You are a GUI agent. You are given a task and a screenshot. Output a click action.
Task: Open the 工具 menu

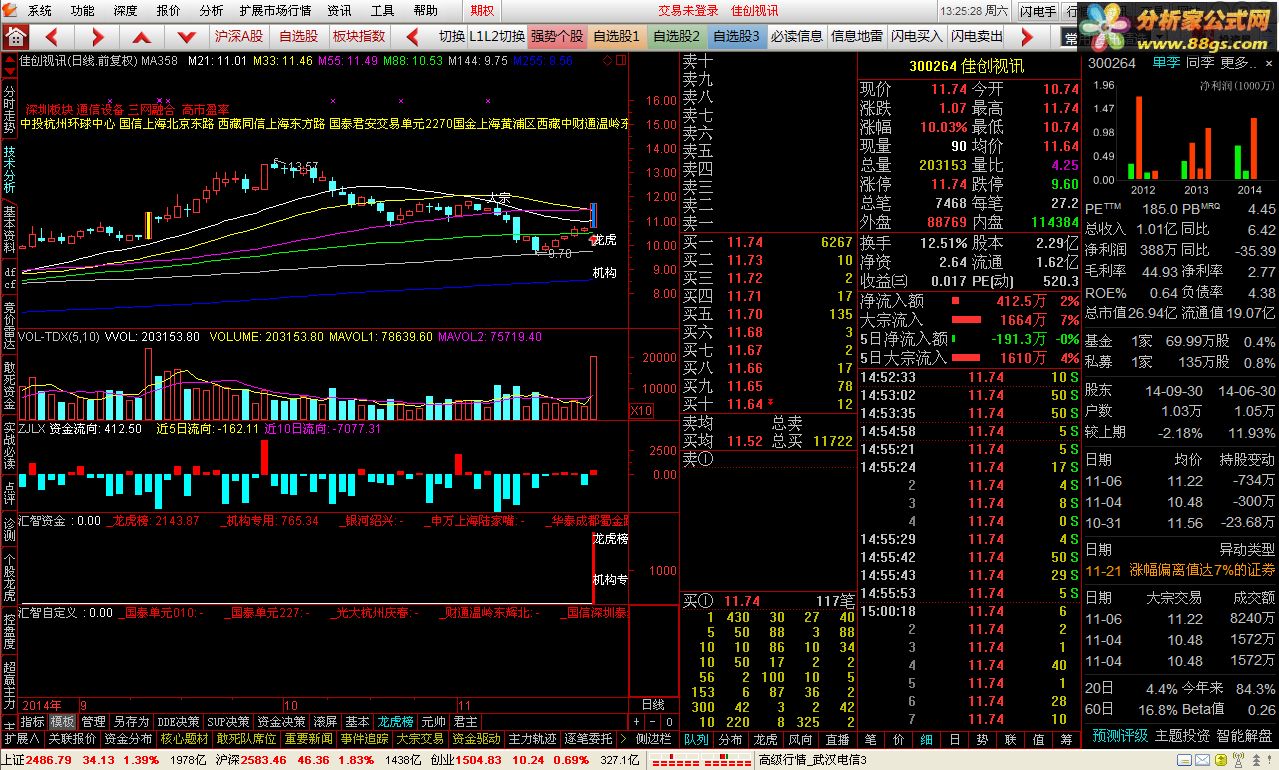[383, 11]
